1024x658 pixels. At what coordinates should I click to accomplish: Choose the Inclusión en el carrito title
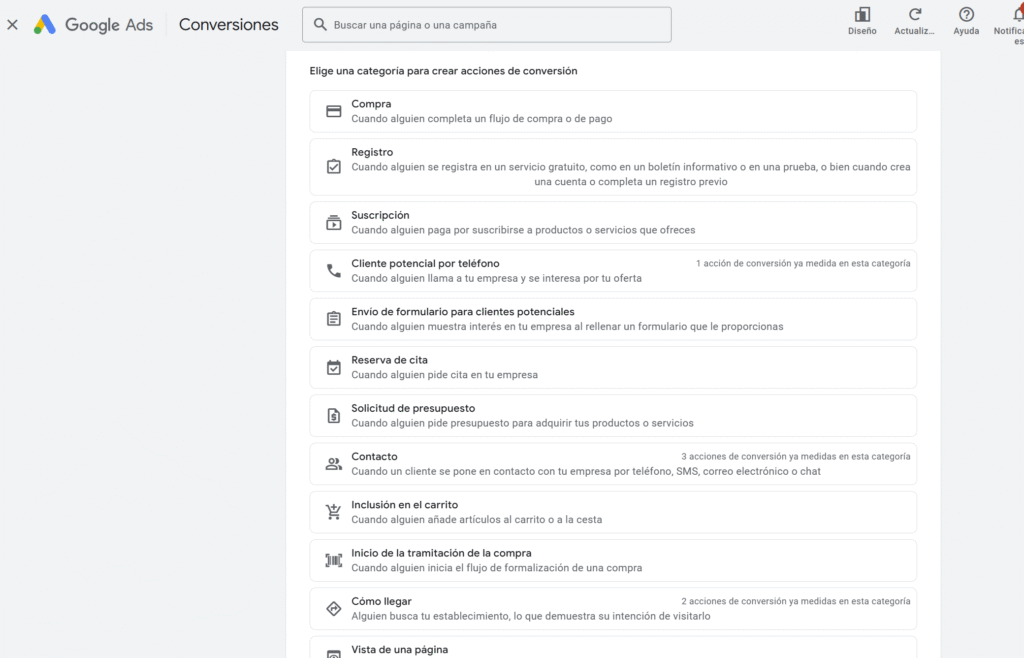pyautogui.click(x=404, y=505)
